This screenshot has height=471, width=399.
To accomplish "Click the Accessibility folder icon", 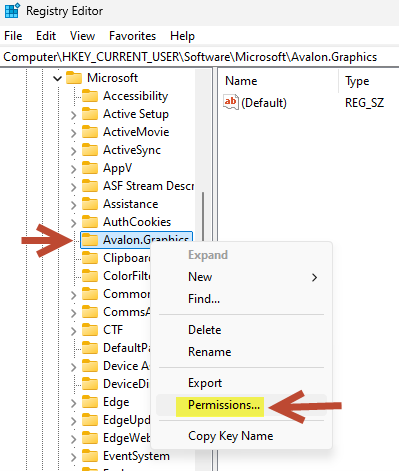I will pos(90,96).
